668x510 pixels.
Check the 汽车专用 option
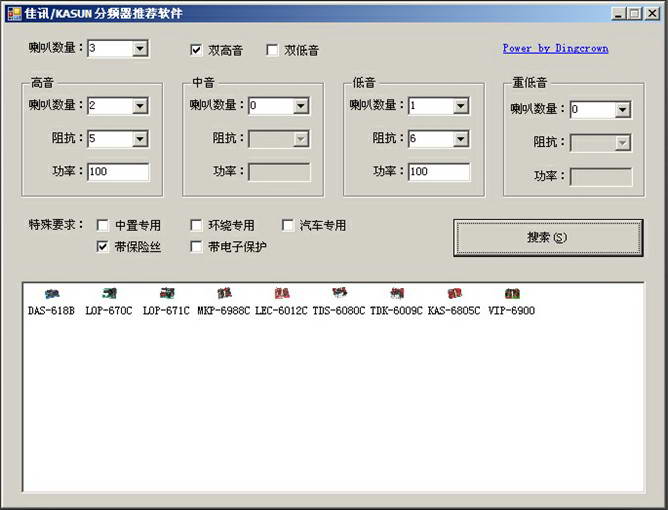(x=288, y=225)
